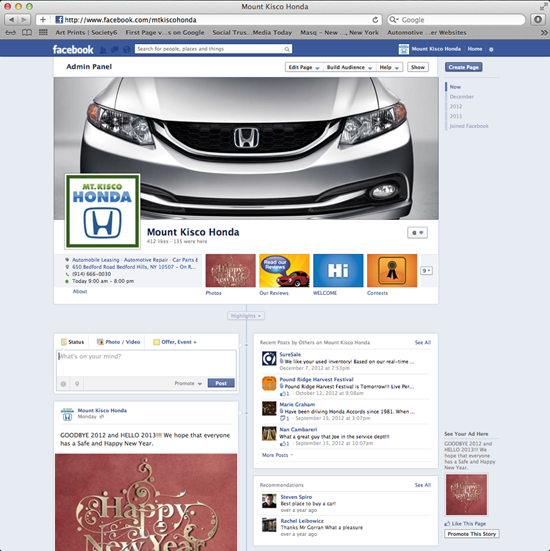
Task: Click Marie Graham's avatar
Action: coord(269,408)
